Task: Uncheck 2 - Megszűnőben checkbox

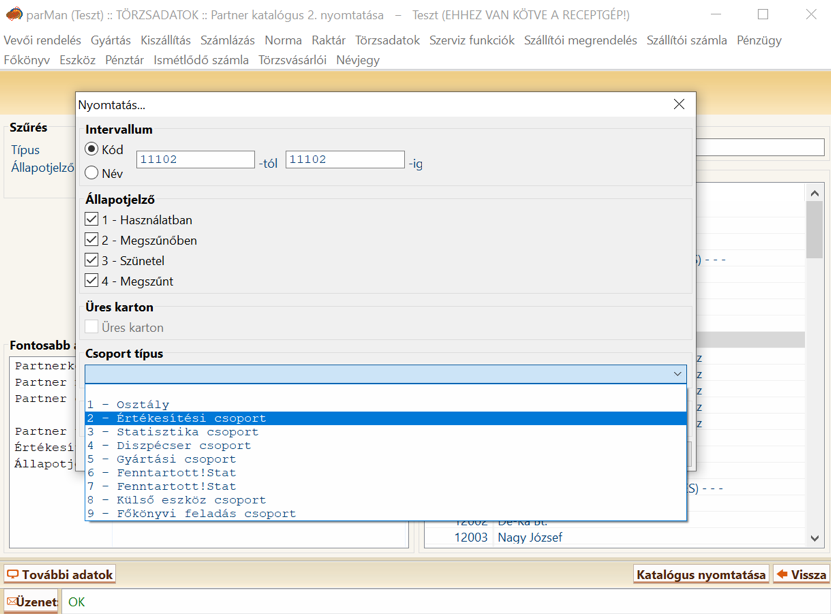Action: 92,240
